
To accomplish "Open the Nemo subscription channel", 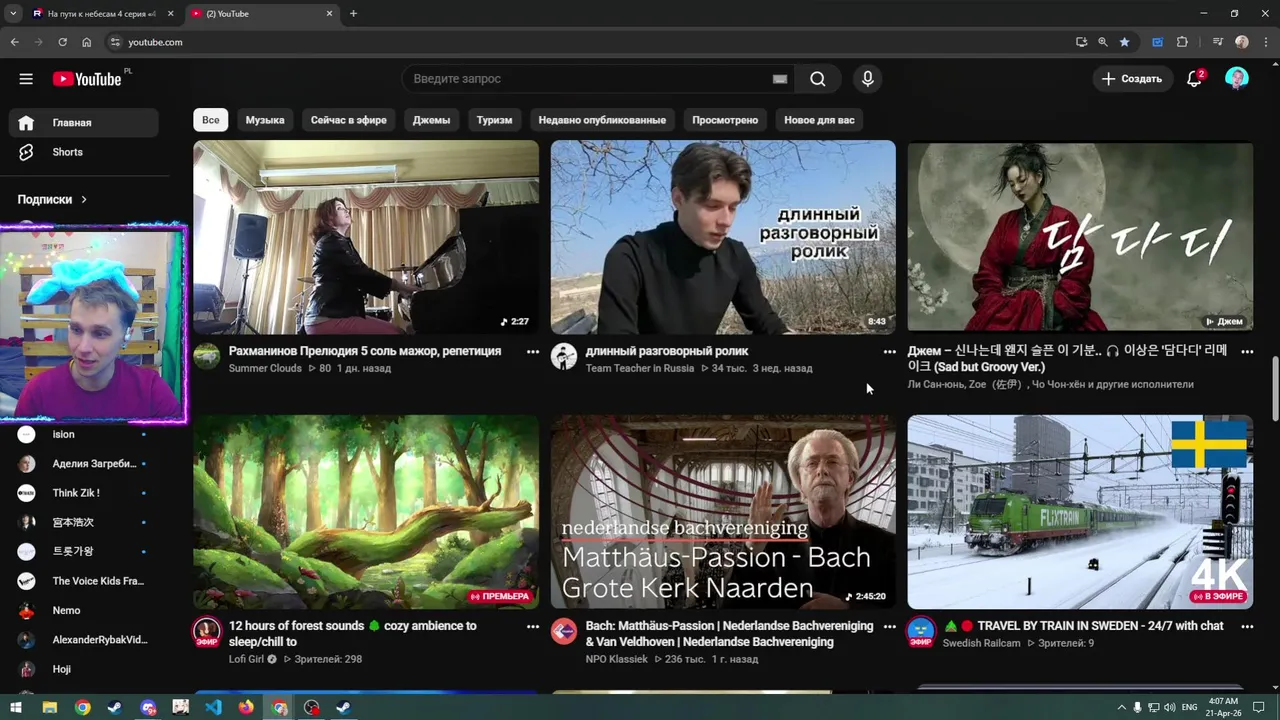I will tap(84, 610).
